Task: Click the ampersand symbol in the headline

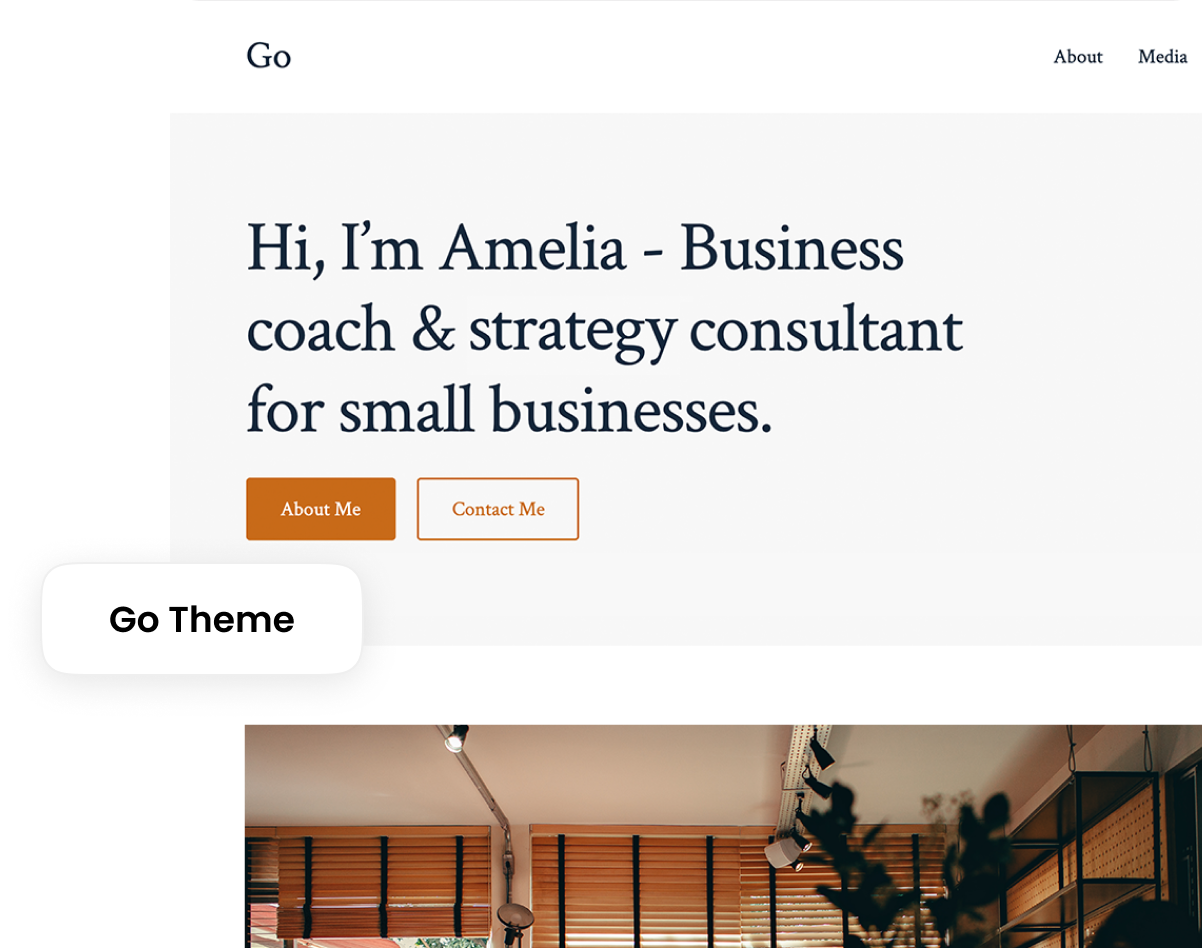Action: pyautogui.click(x=432, y=330)
